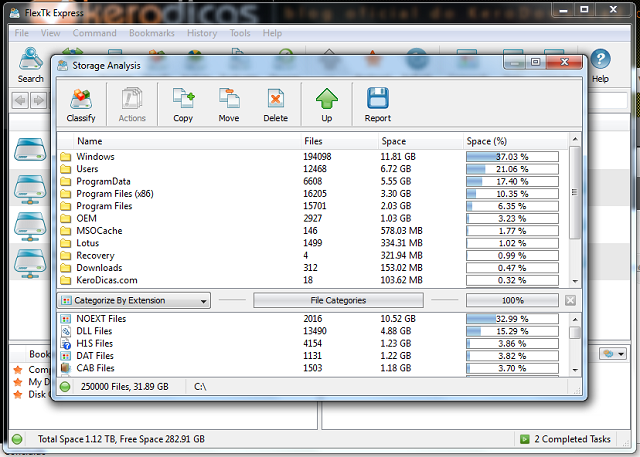Image resolution: width=640 pixels, height=457 pixels.
Task: Select the second network drive icon in sidebar
Action: tap(30, 189)
